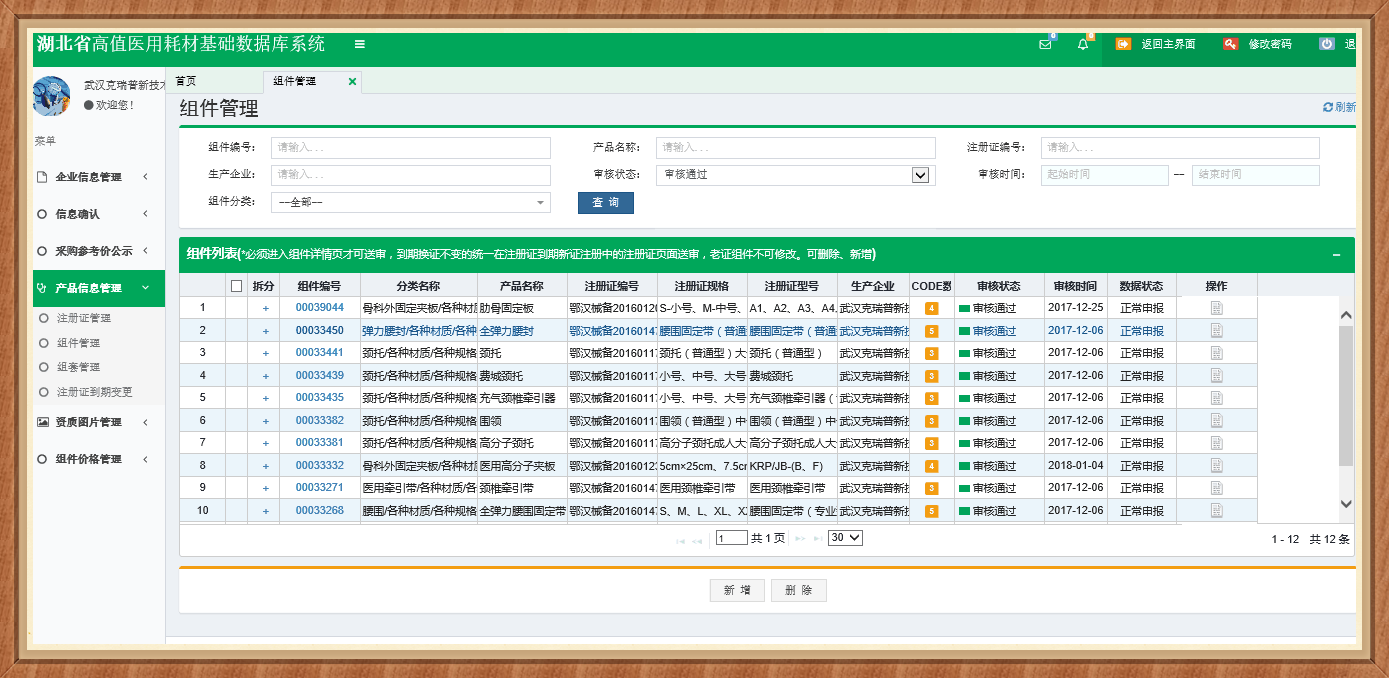Change page size dropdown showing 30
The width and height of the screenshot is (1389, 678).
[845, 538]
